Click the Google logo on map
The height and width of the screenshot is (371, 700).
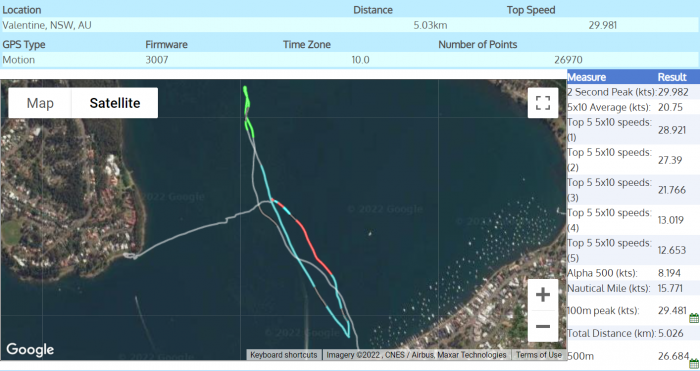30,350
